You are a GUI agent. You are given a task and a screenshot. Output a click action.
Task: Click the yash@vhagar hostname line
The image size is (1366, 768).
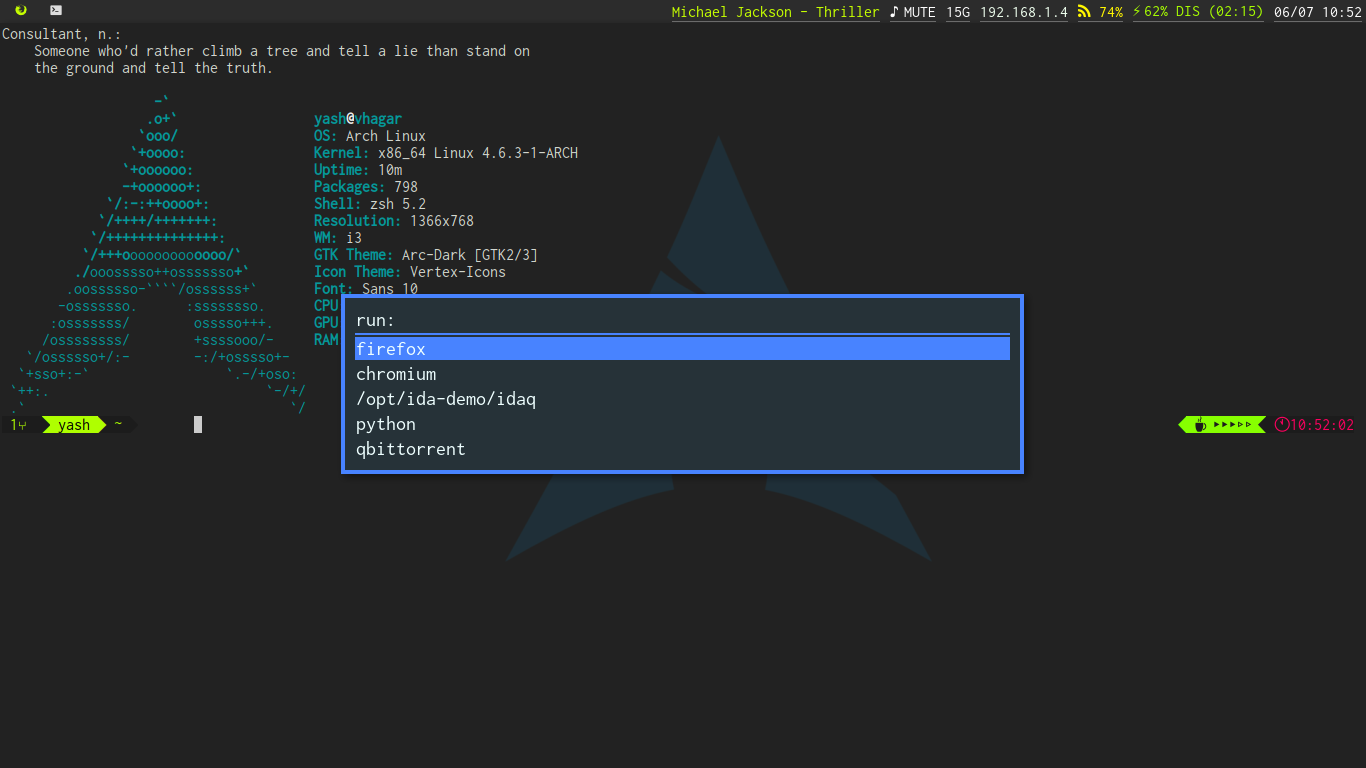(358, 119)
